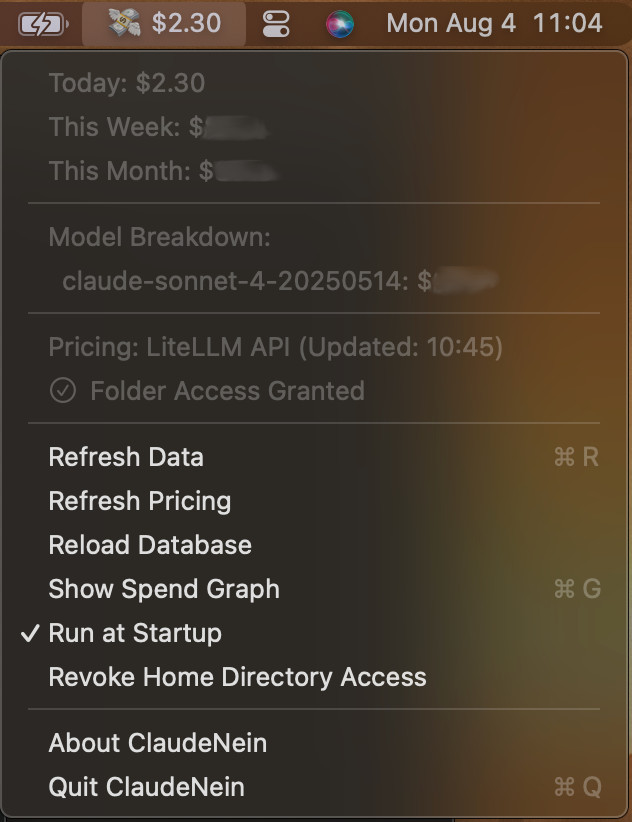Click the $2.30 spend amount in menu bar
The image size is (632, 822).
pyautogui.click(x=186, y=23)
